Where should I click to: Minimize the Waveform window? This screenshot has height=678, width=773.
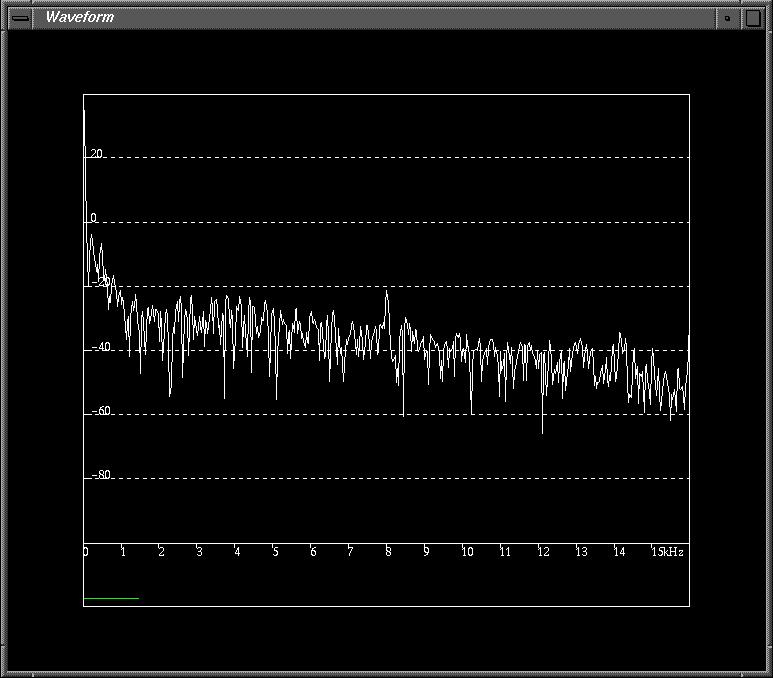[x=728, y=17]
